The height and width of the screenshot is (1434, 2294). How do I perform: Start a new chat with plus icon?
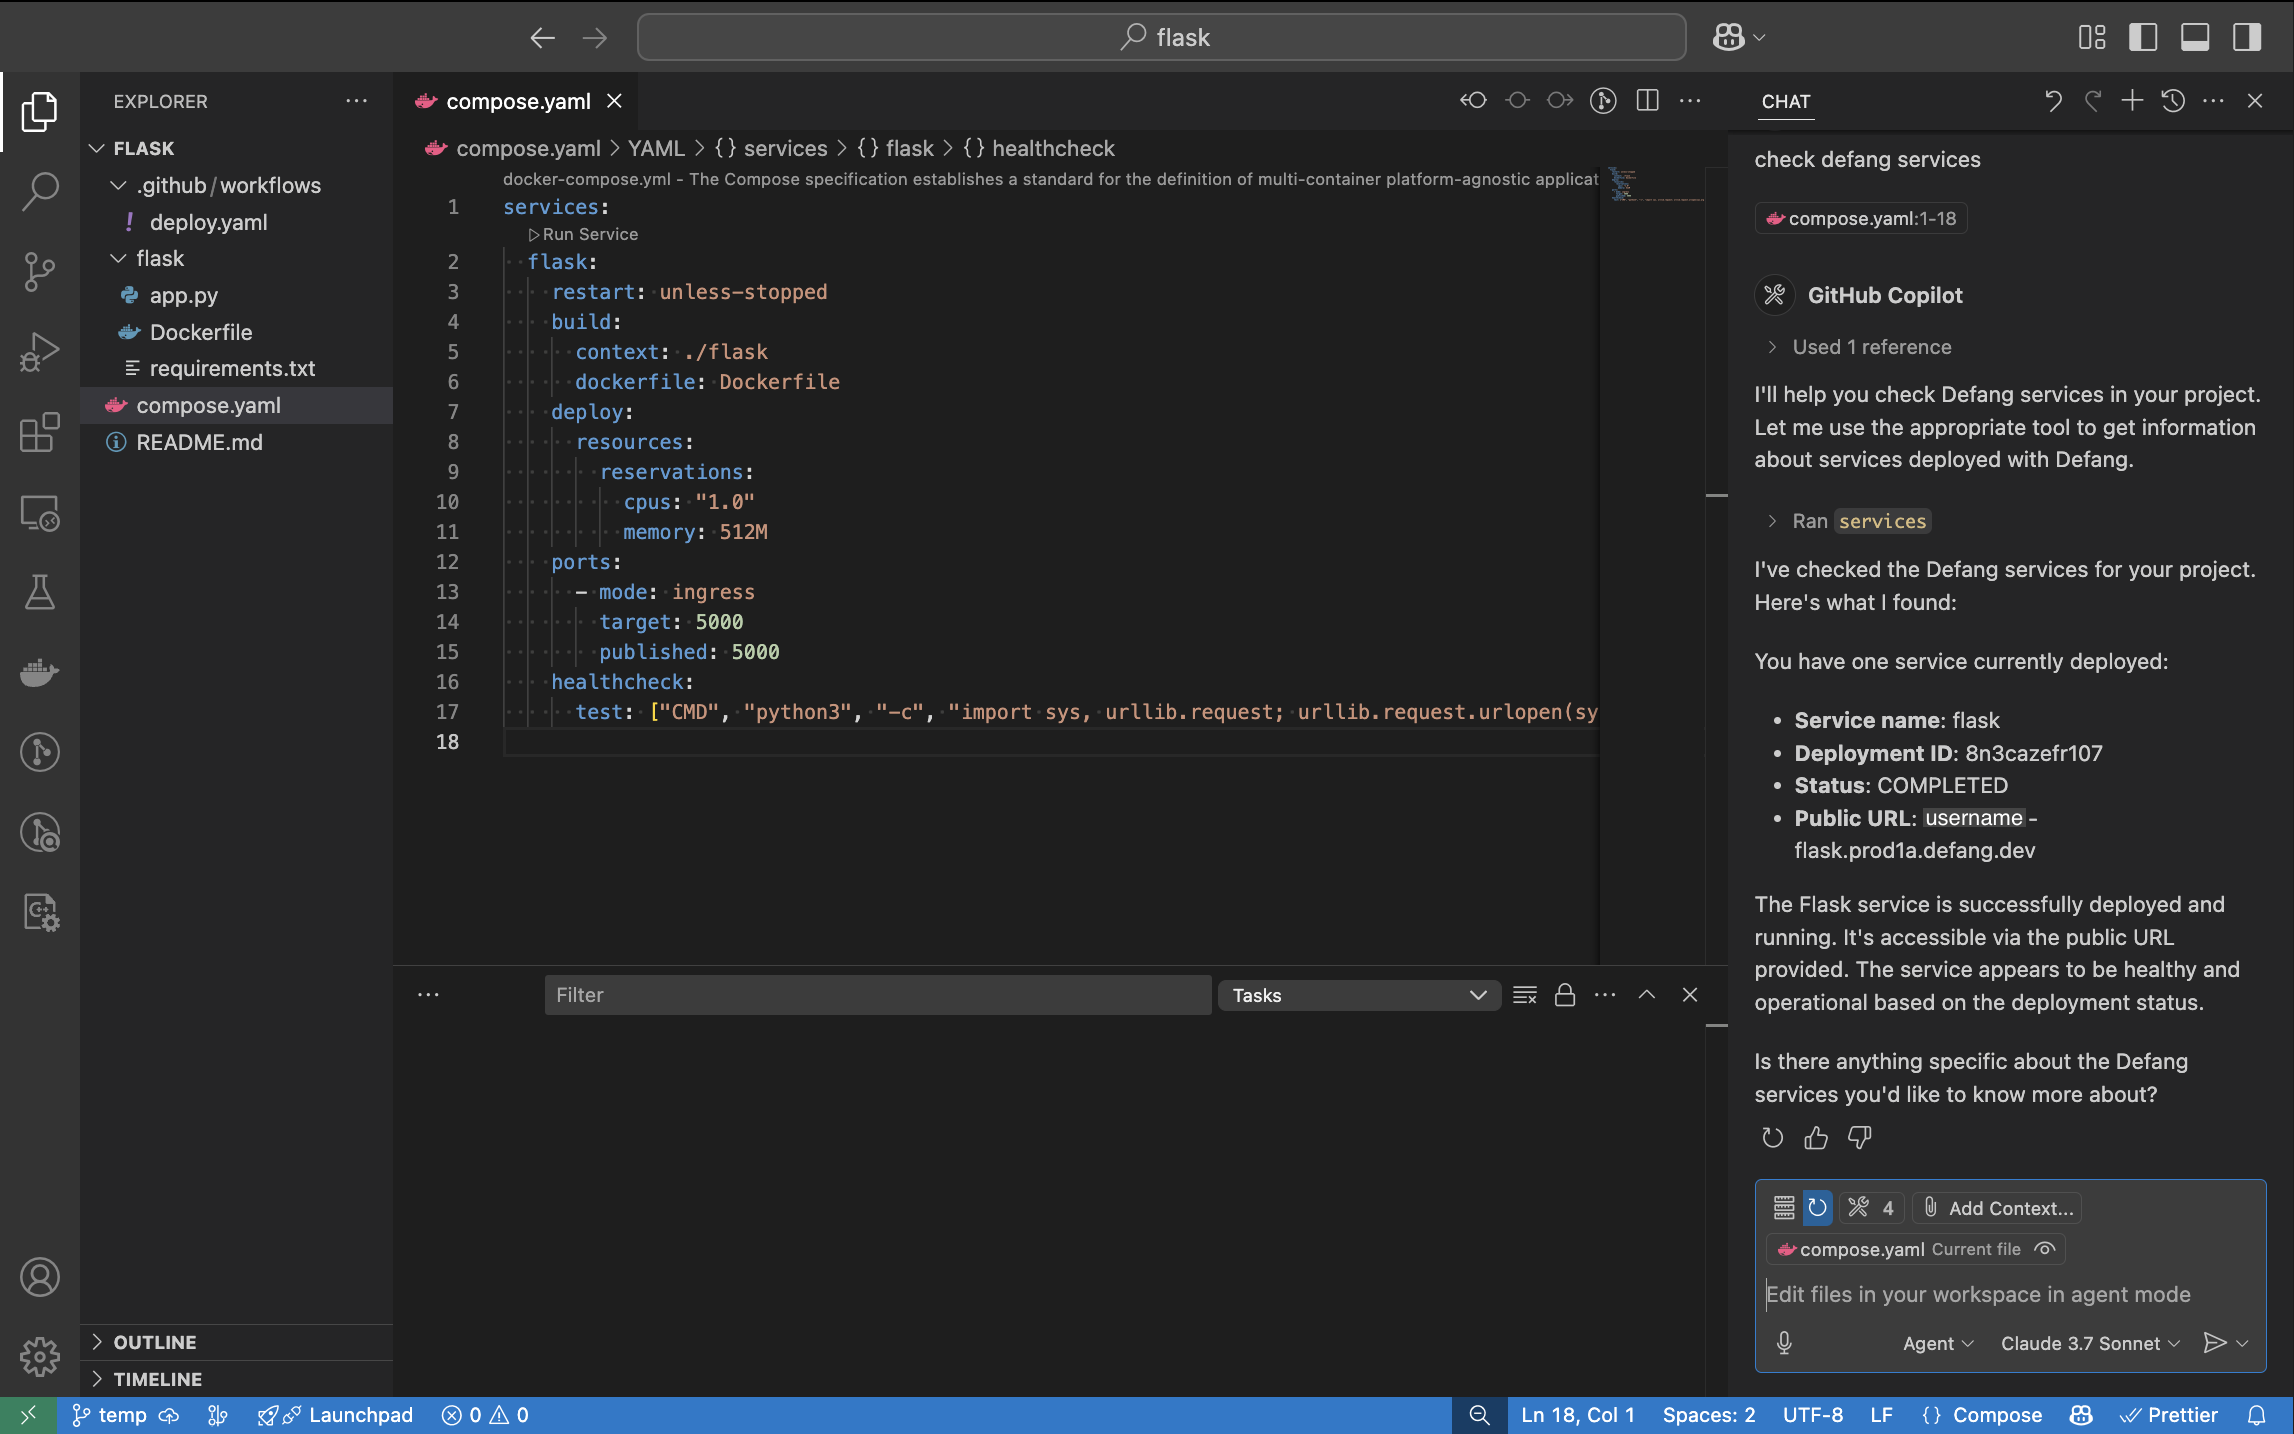tap(2132, 100)
